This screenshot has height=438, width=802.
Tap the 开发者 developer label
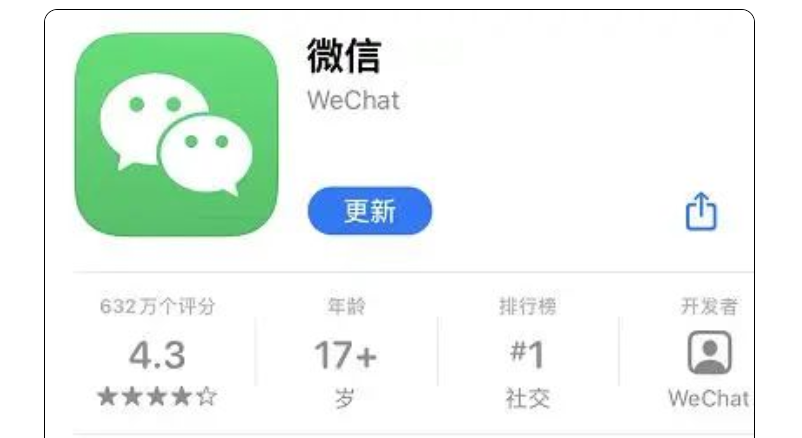[709, 306]
